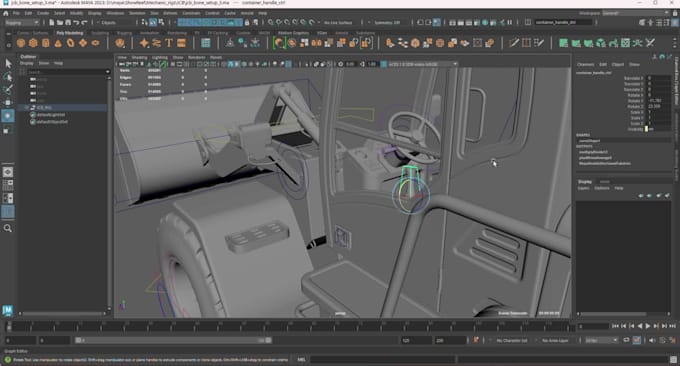680x366 pixels.
Task: Activate the Move tool in the toolbox
Action: coord(8,103)
